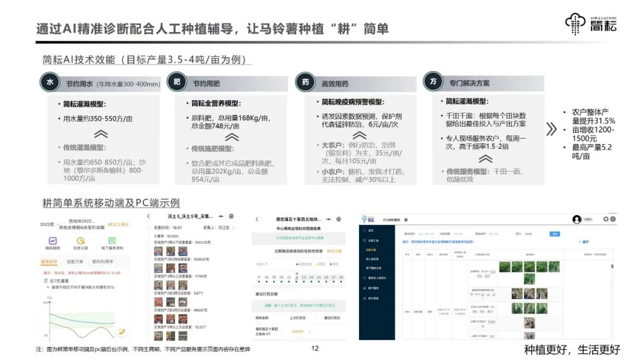Close the 沃土5 collection mini-program screen
This screenshot has width=640, height=360.
tap(231, 216)
